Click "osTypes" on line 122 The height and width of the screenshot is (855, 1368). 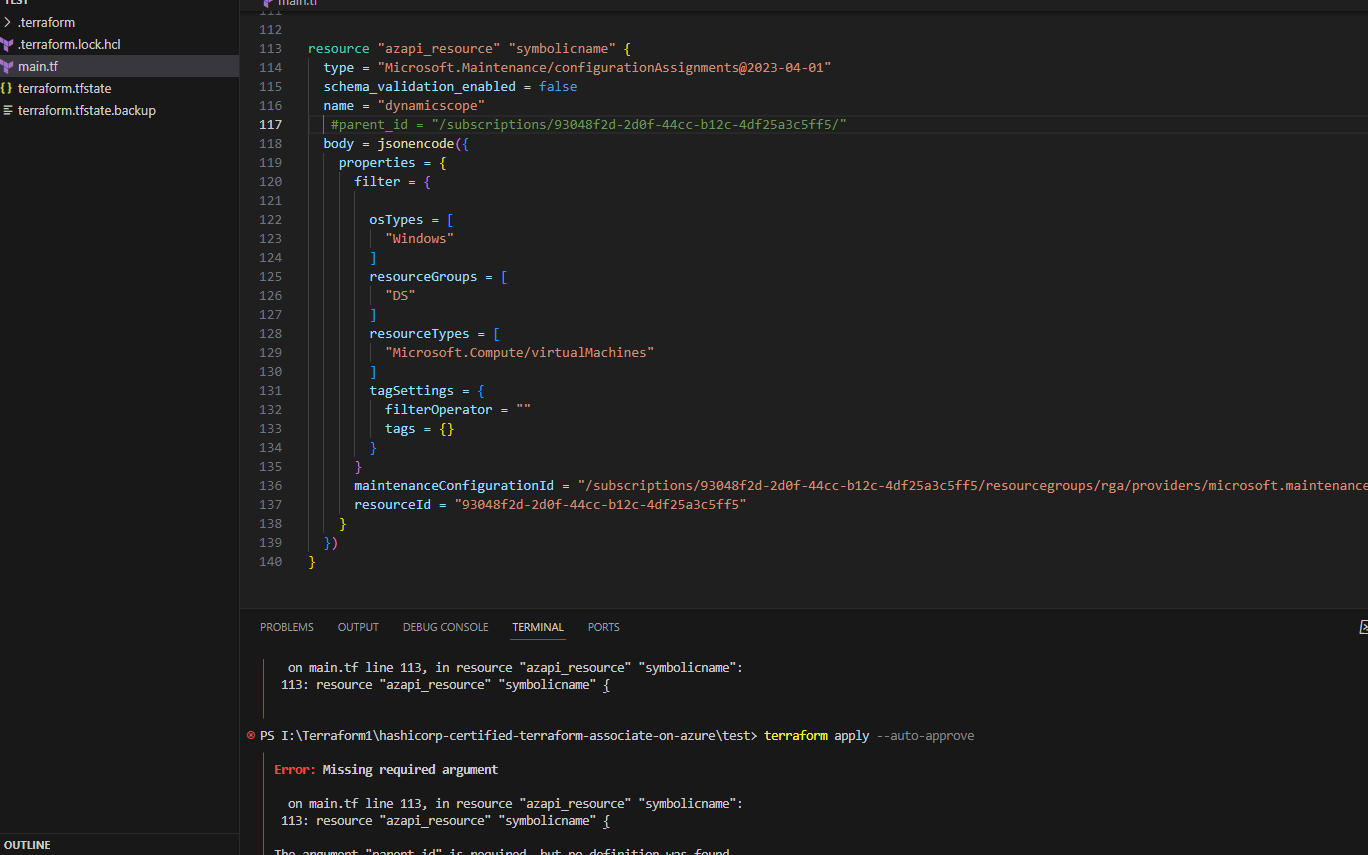coord(396,219)
